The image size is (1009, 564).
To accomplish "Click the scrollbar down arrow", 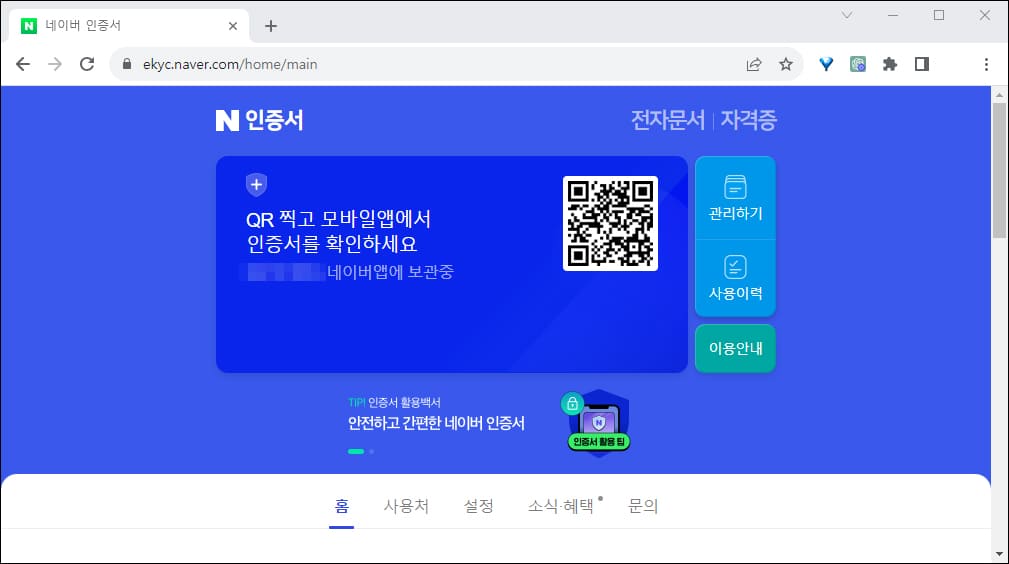I will point(999,554).
